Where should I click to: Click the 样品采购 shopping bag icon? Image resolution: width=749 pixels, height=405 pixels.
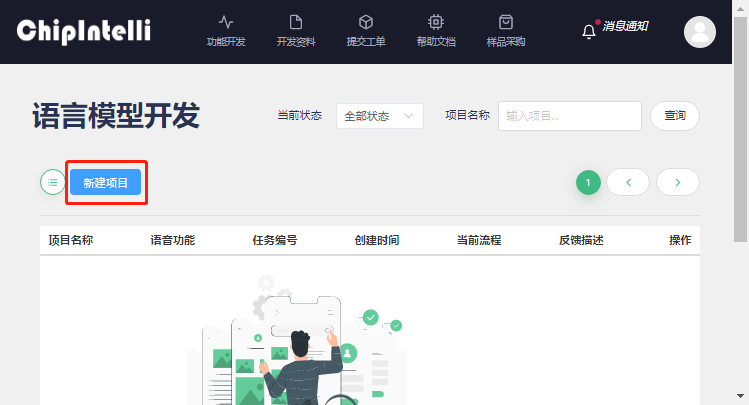click(505, 22)
